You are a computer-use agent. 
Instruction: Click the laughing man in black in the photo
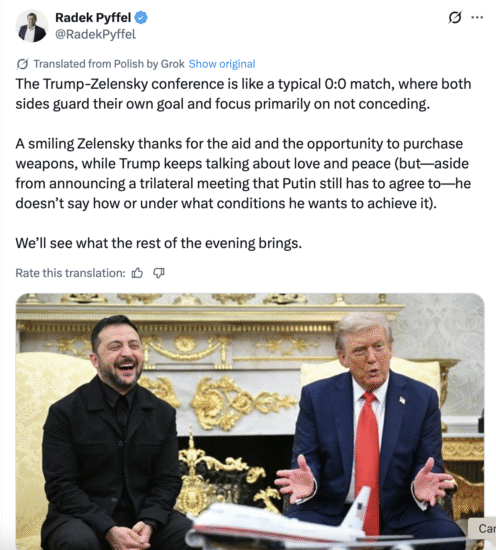(x=114, y=431)
